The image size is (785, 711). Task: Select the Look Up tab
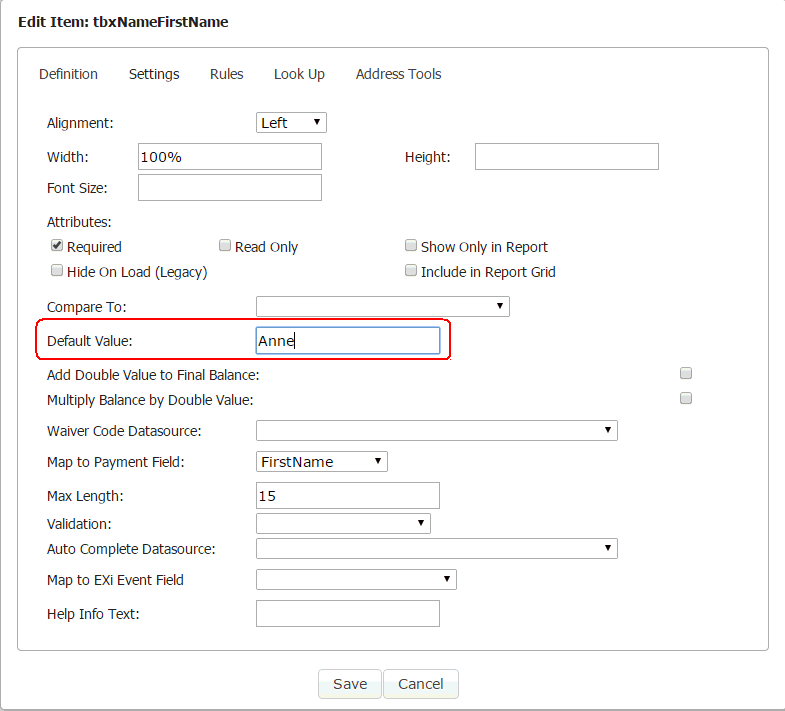pos(299,74)
